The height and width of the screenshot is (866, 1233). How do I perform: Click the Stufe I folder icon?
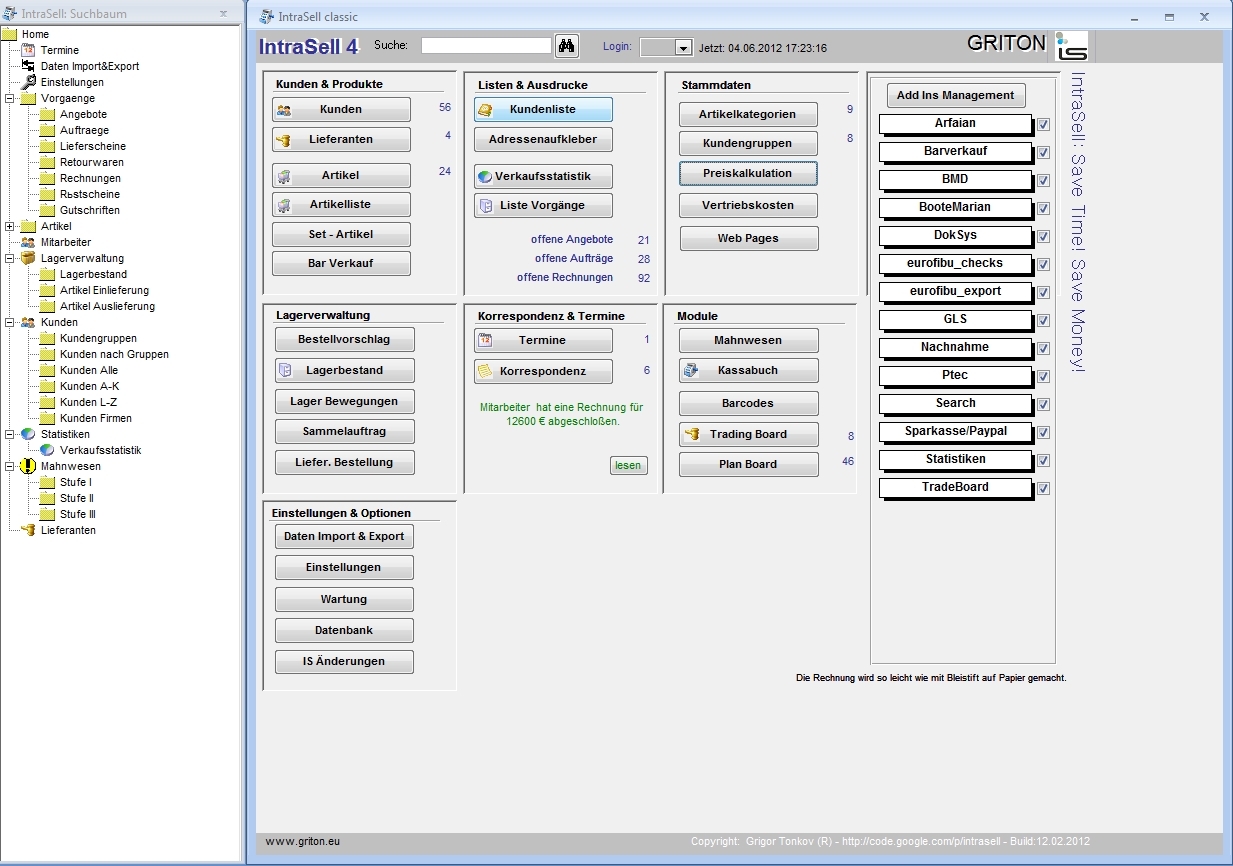pyautogui.click(x=47, y=482)
